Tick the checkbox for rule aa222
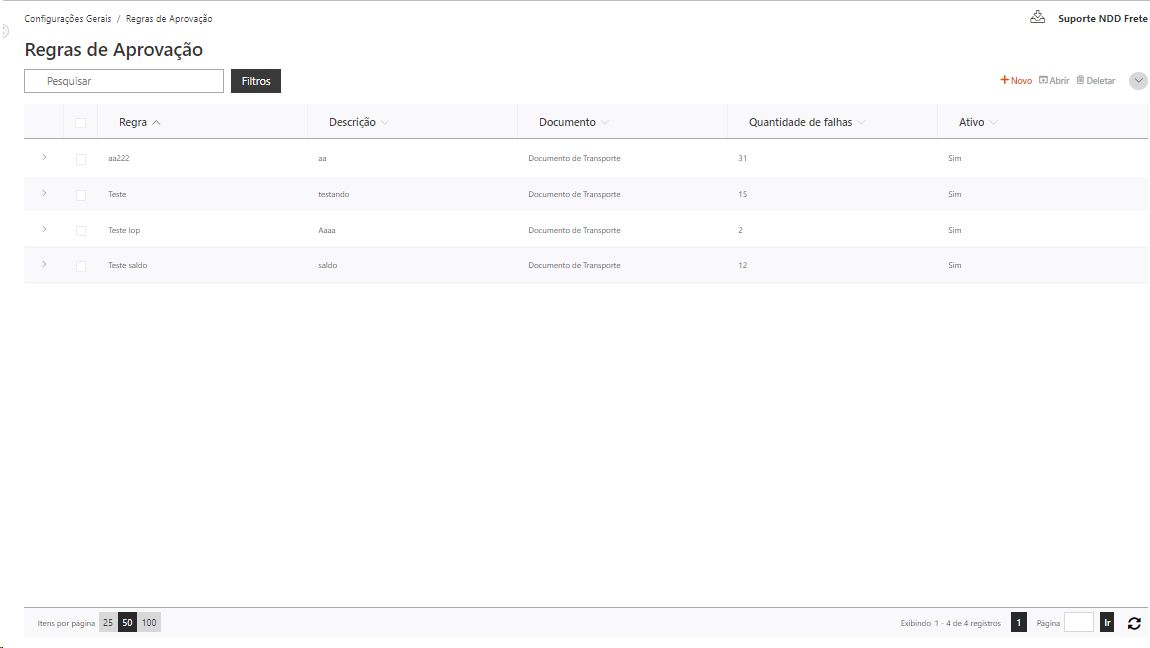 [x=81, y=158]
